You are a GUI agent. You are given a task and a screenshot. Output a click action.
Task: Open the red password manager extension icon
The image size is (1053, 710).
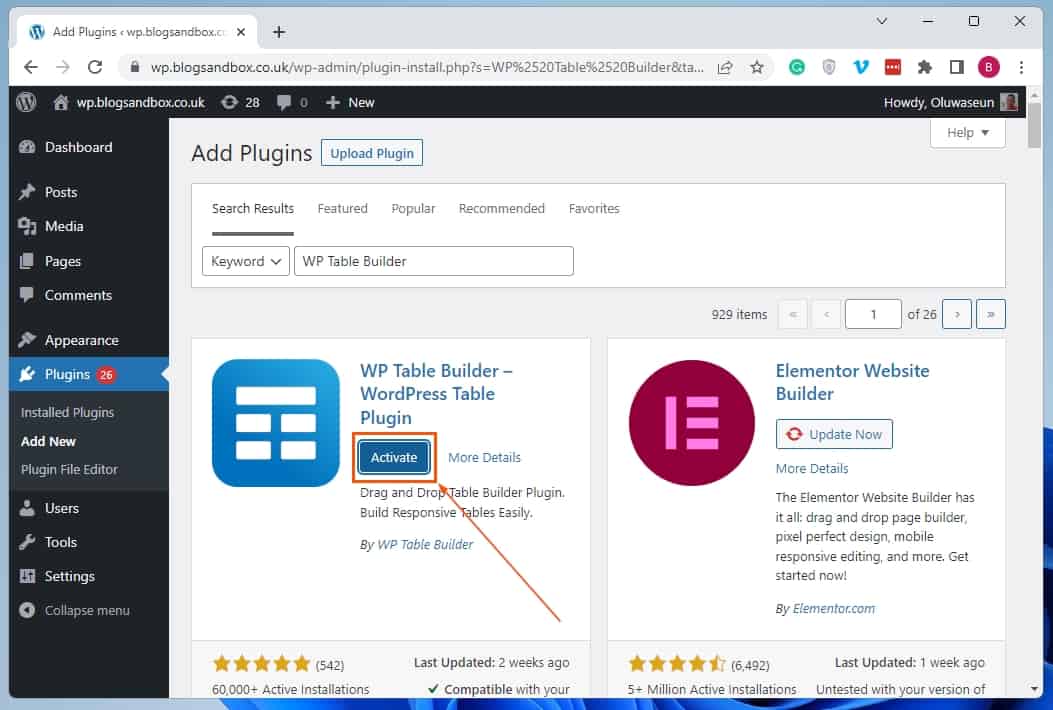tap(892, 67)
